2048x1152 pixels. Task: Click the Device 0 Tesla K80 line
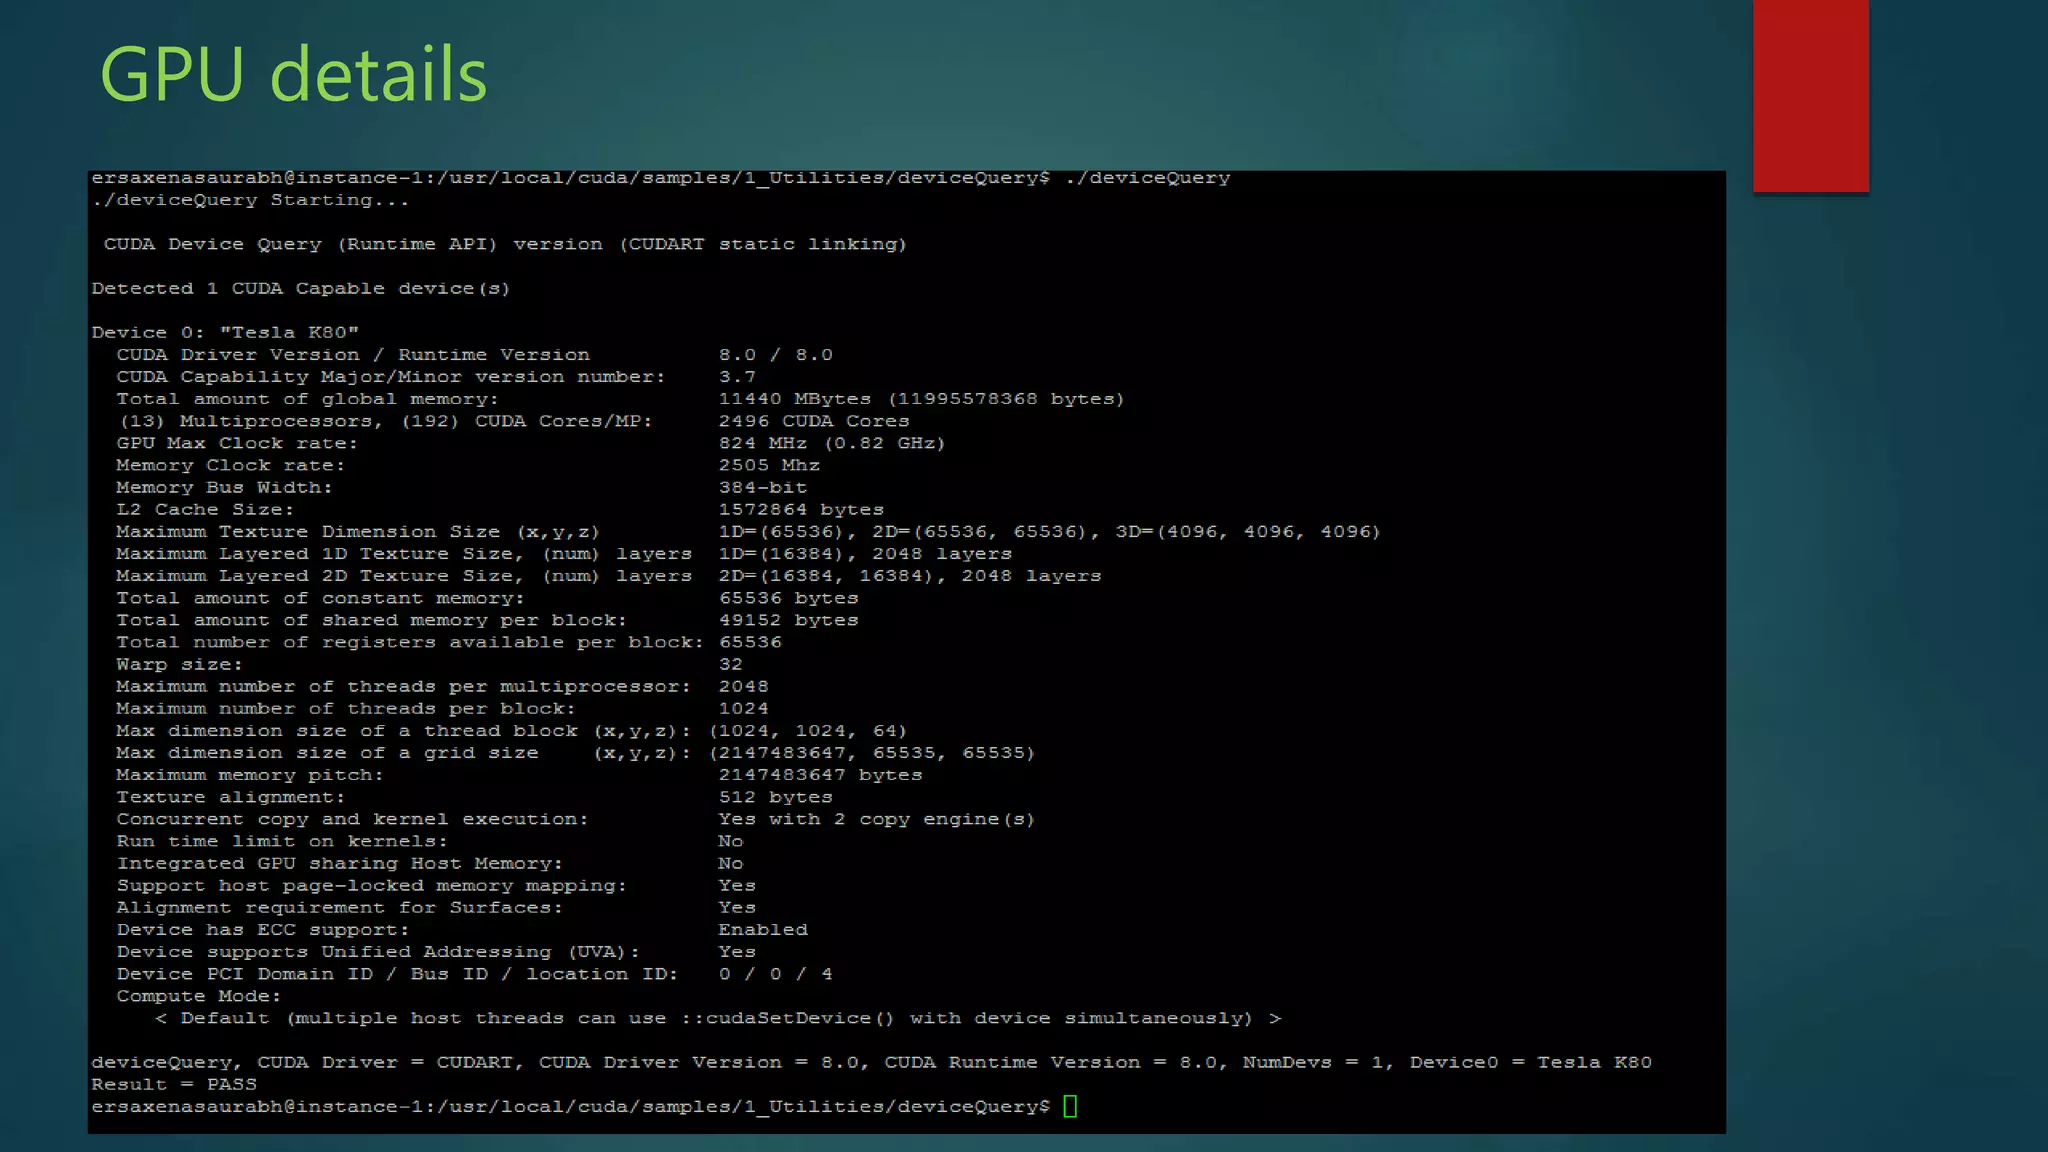[225, 332]
